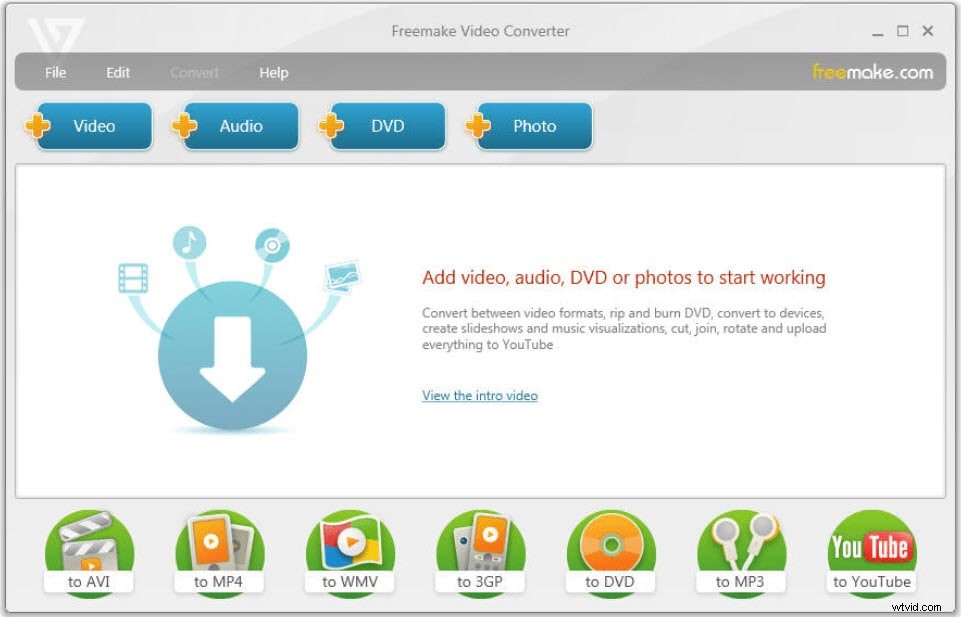Select the 'to AVI' conversion preset
This screenshot has height=617, width=961.
[89, 550]
